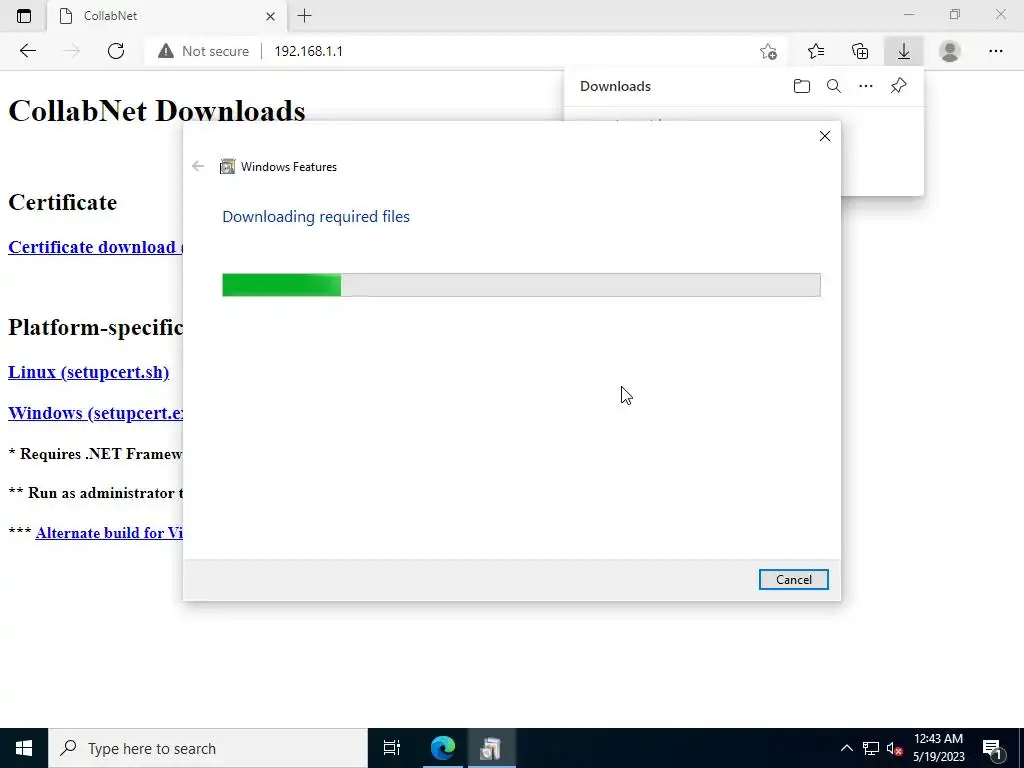Viewport: 1024px width, 768px height.
Task: Open the muted volume tray icon
Action: pyautogui.click(x=895, y=748)
